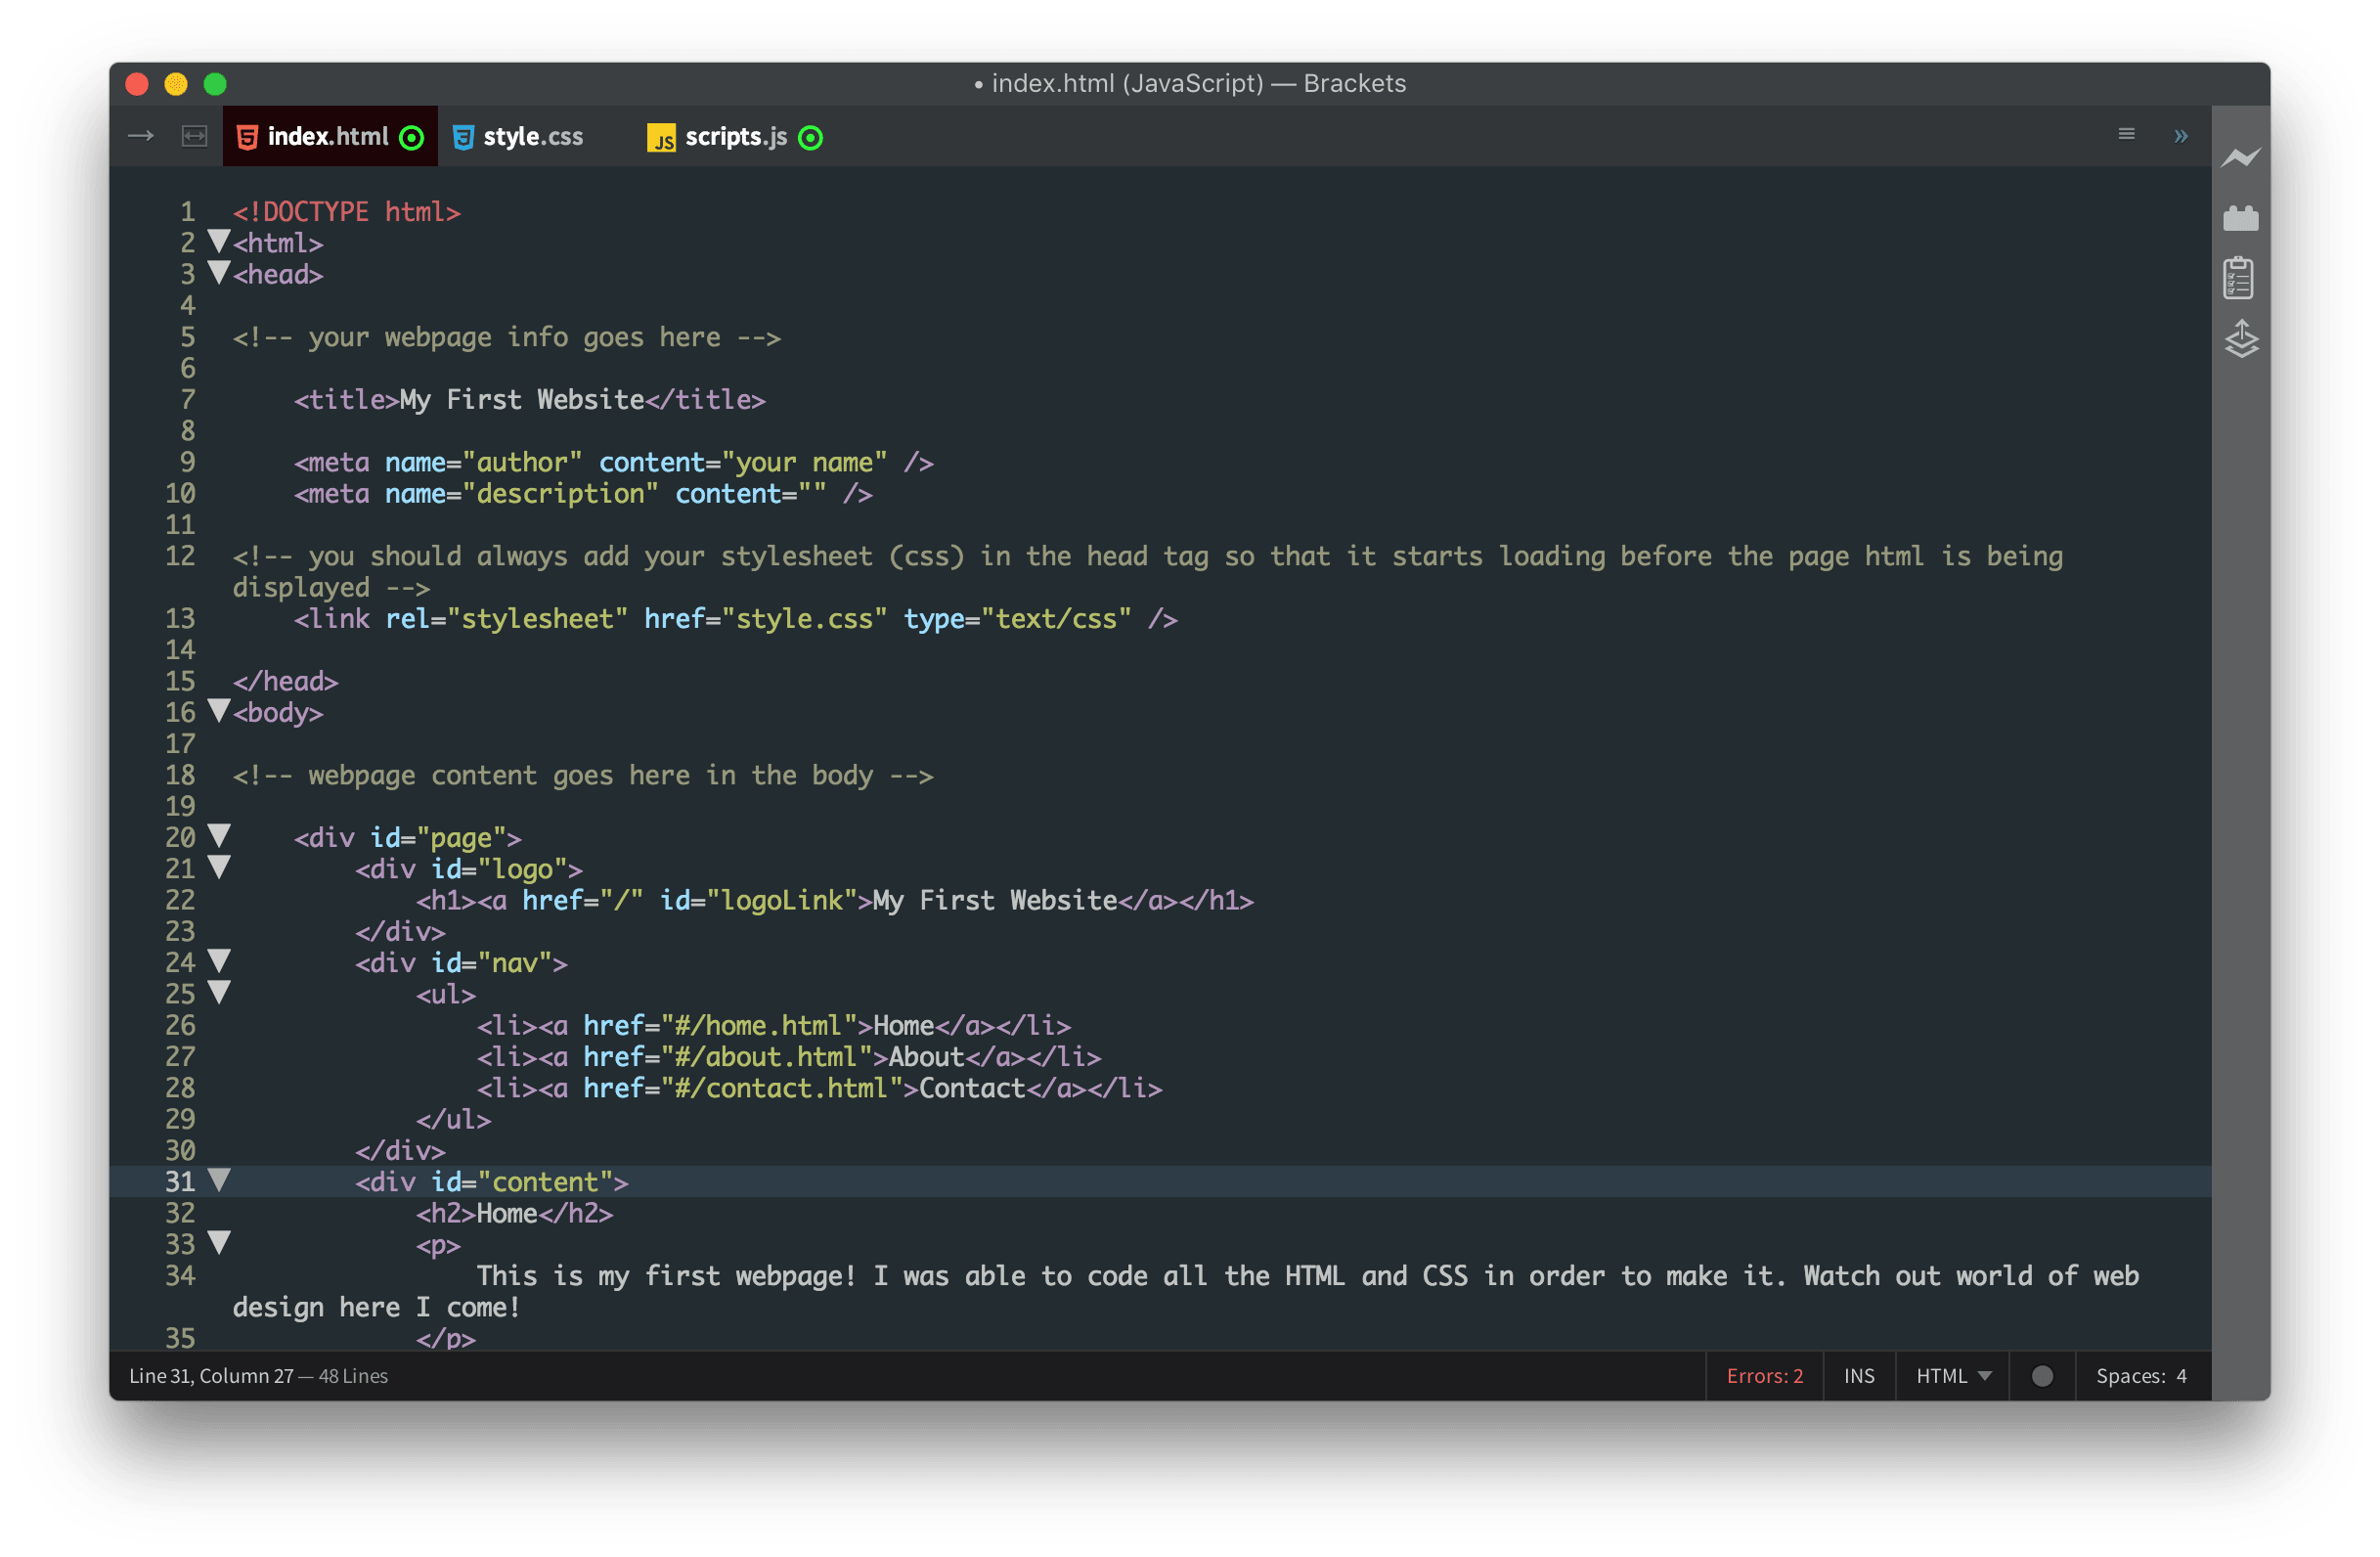2380x1557 pixels.
Task: Open the working files hamburger menu
Action: tap(2126, 133)
